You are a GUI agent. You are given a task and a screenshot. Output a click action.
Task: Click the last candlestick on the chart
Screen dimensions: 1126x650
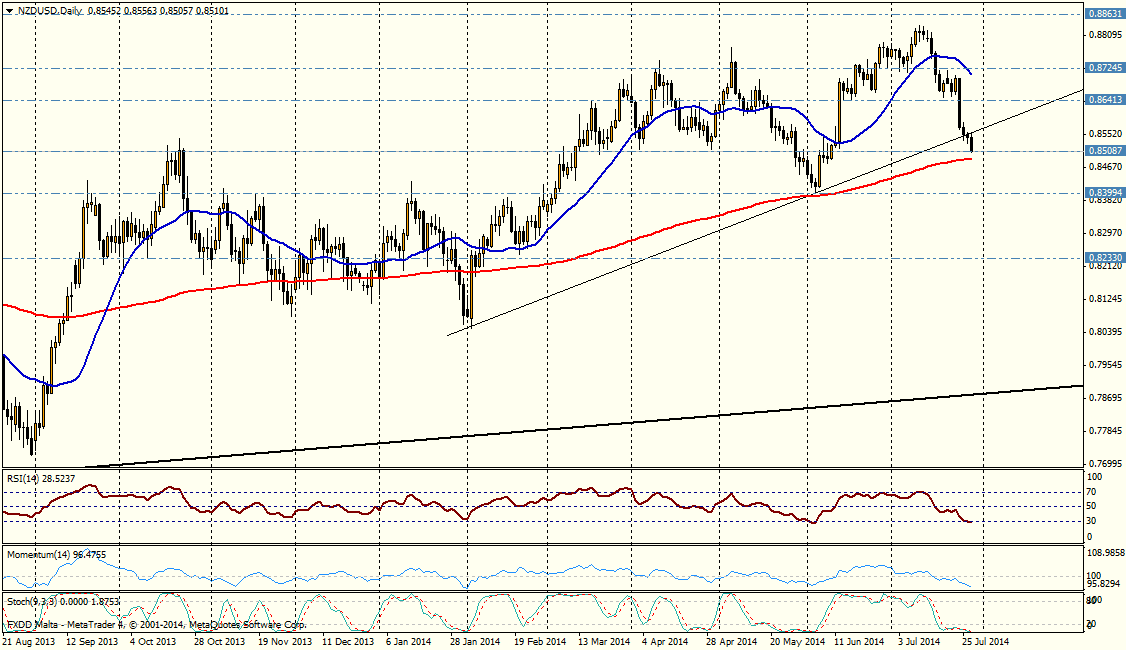[x=972, y=143]
